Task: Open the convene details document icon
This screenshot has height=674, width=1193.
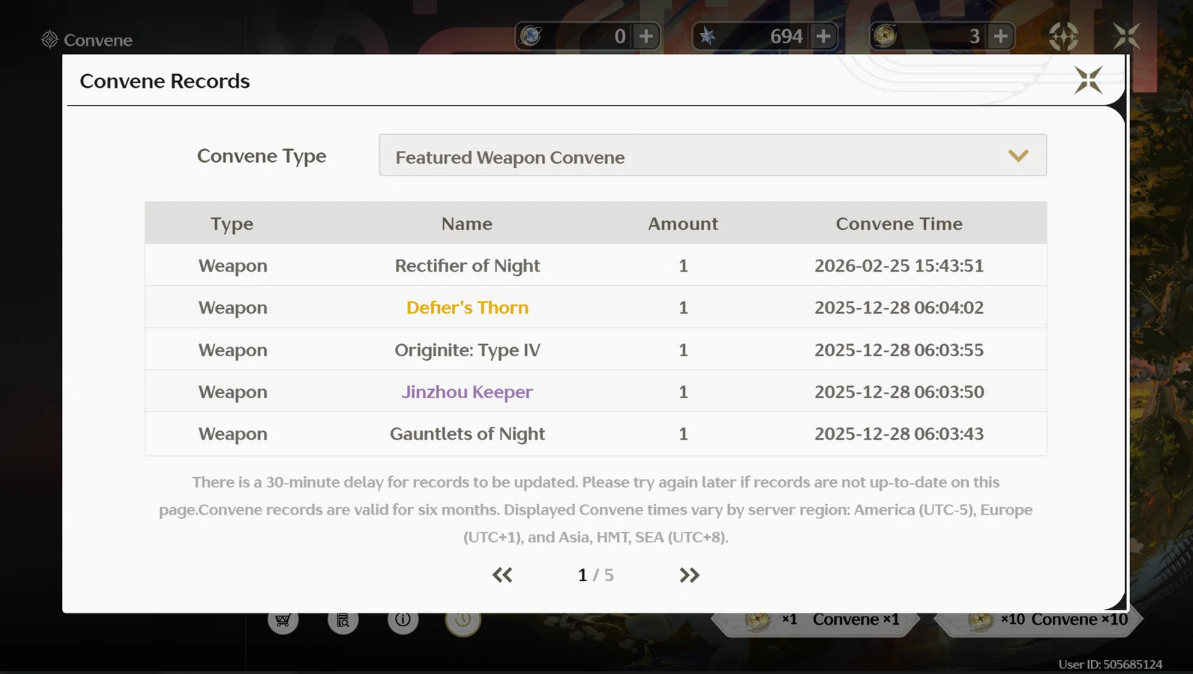Action: pyautogui.click(x=343, y=620)
